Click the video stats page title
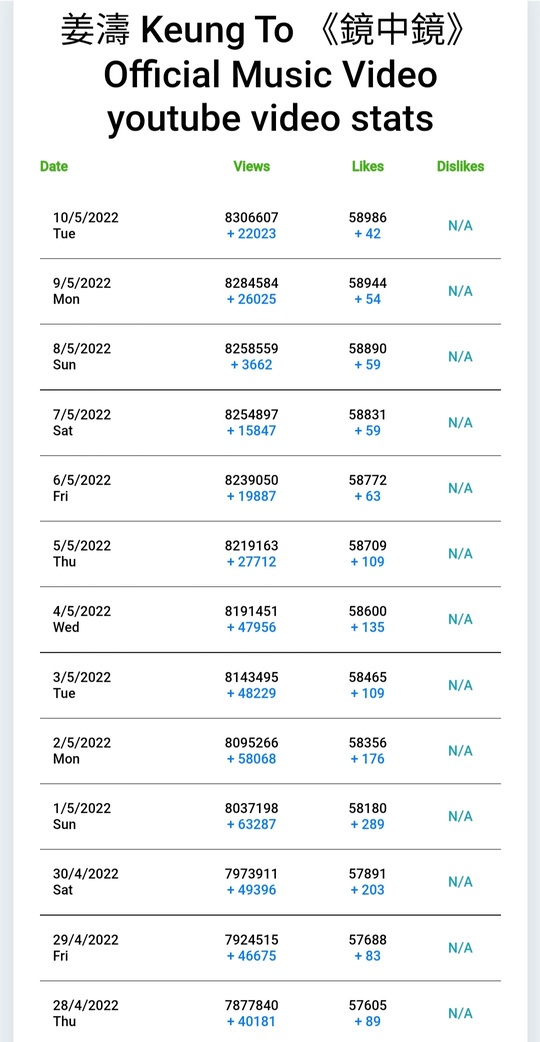This screenshot has height=1042, width=540. (270, 75)
